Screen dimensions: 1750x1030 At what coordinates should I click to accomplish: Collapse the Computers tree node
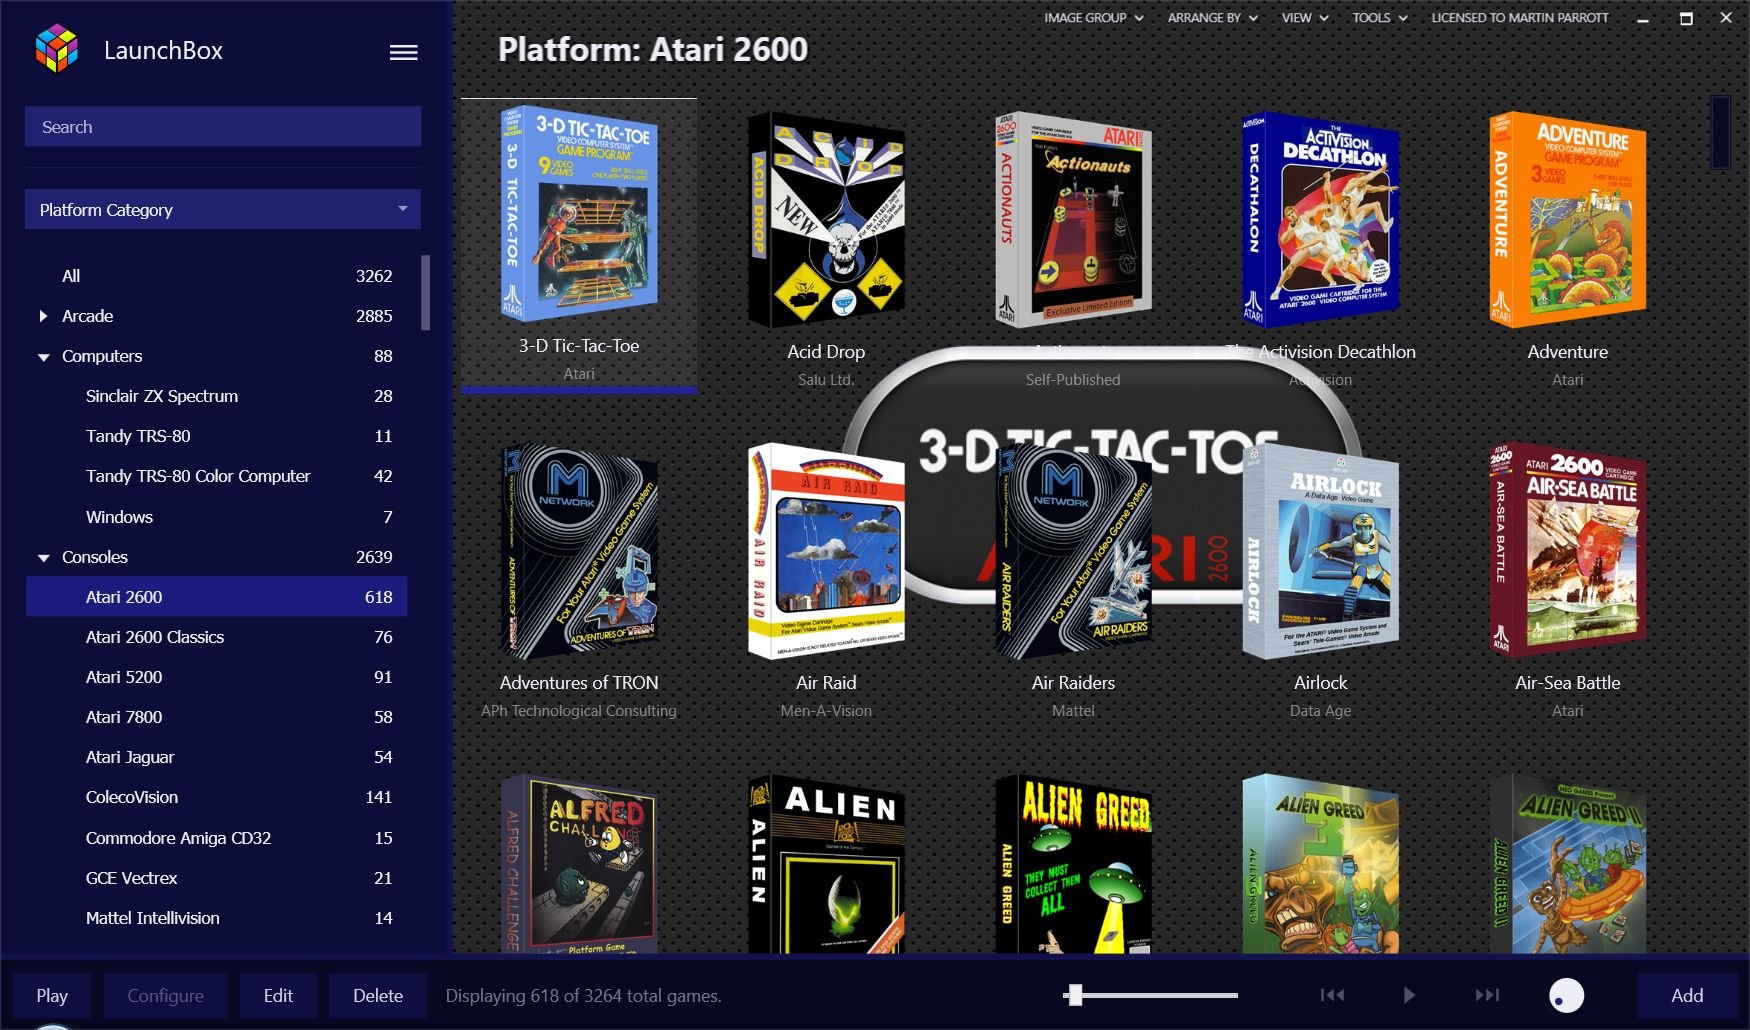pos(43,357)
